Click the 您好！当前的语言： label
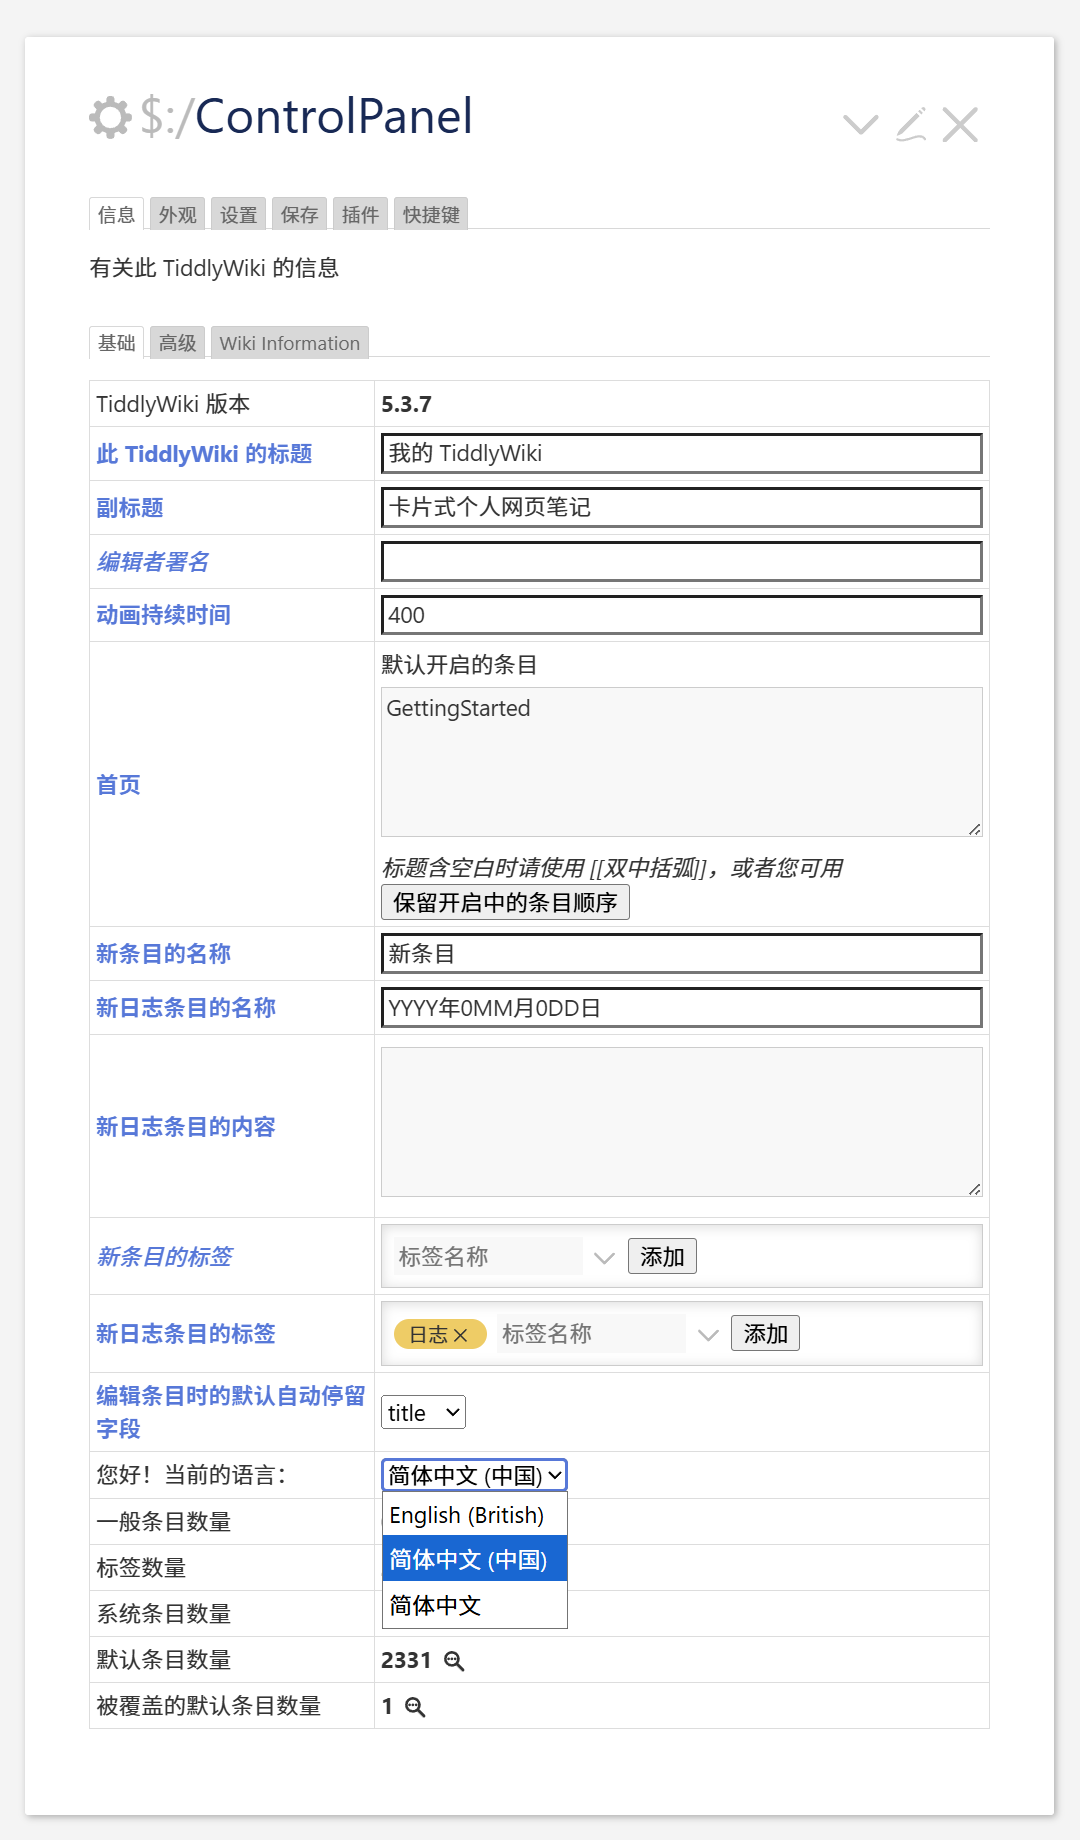Image resolution: width=1080 pixels, height=1840 pixels. [x=192, y=1475]
